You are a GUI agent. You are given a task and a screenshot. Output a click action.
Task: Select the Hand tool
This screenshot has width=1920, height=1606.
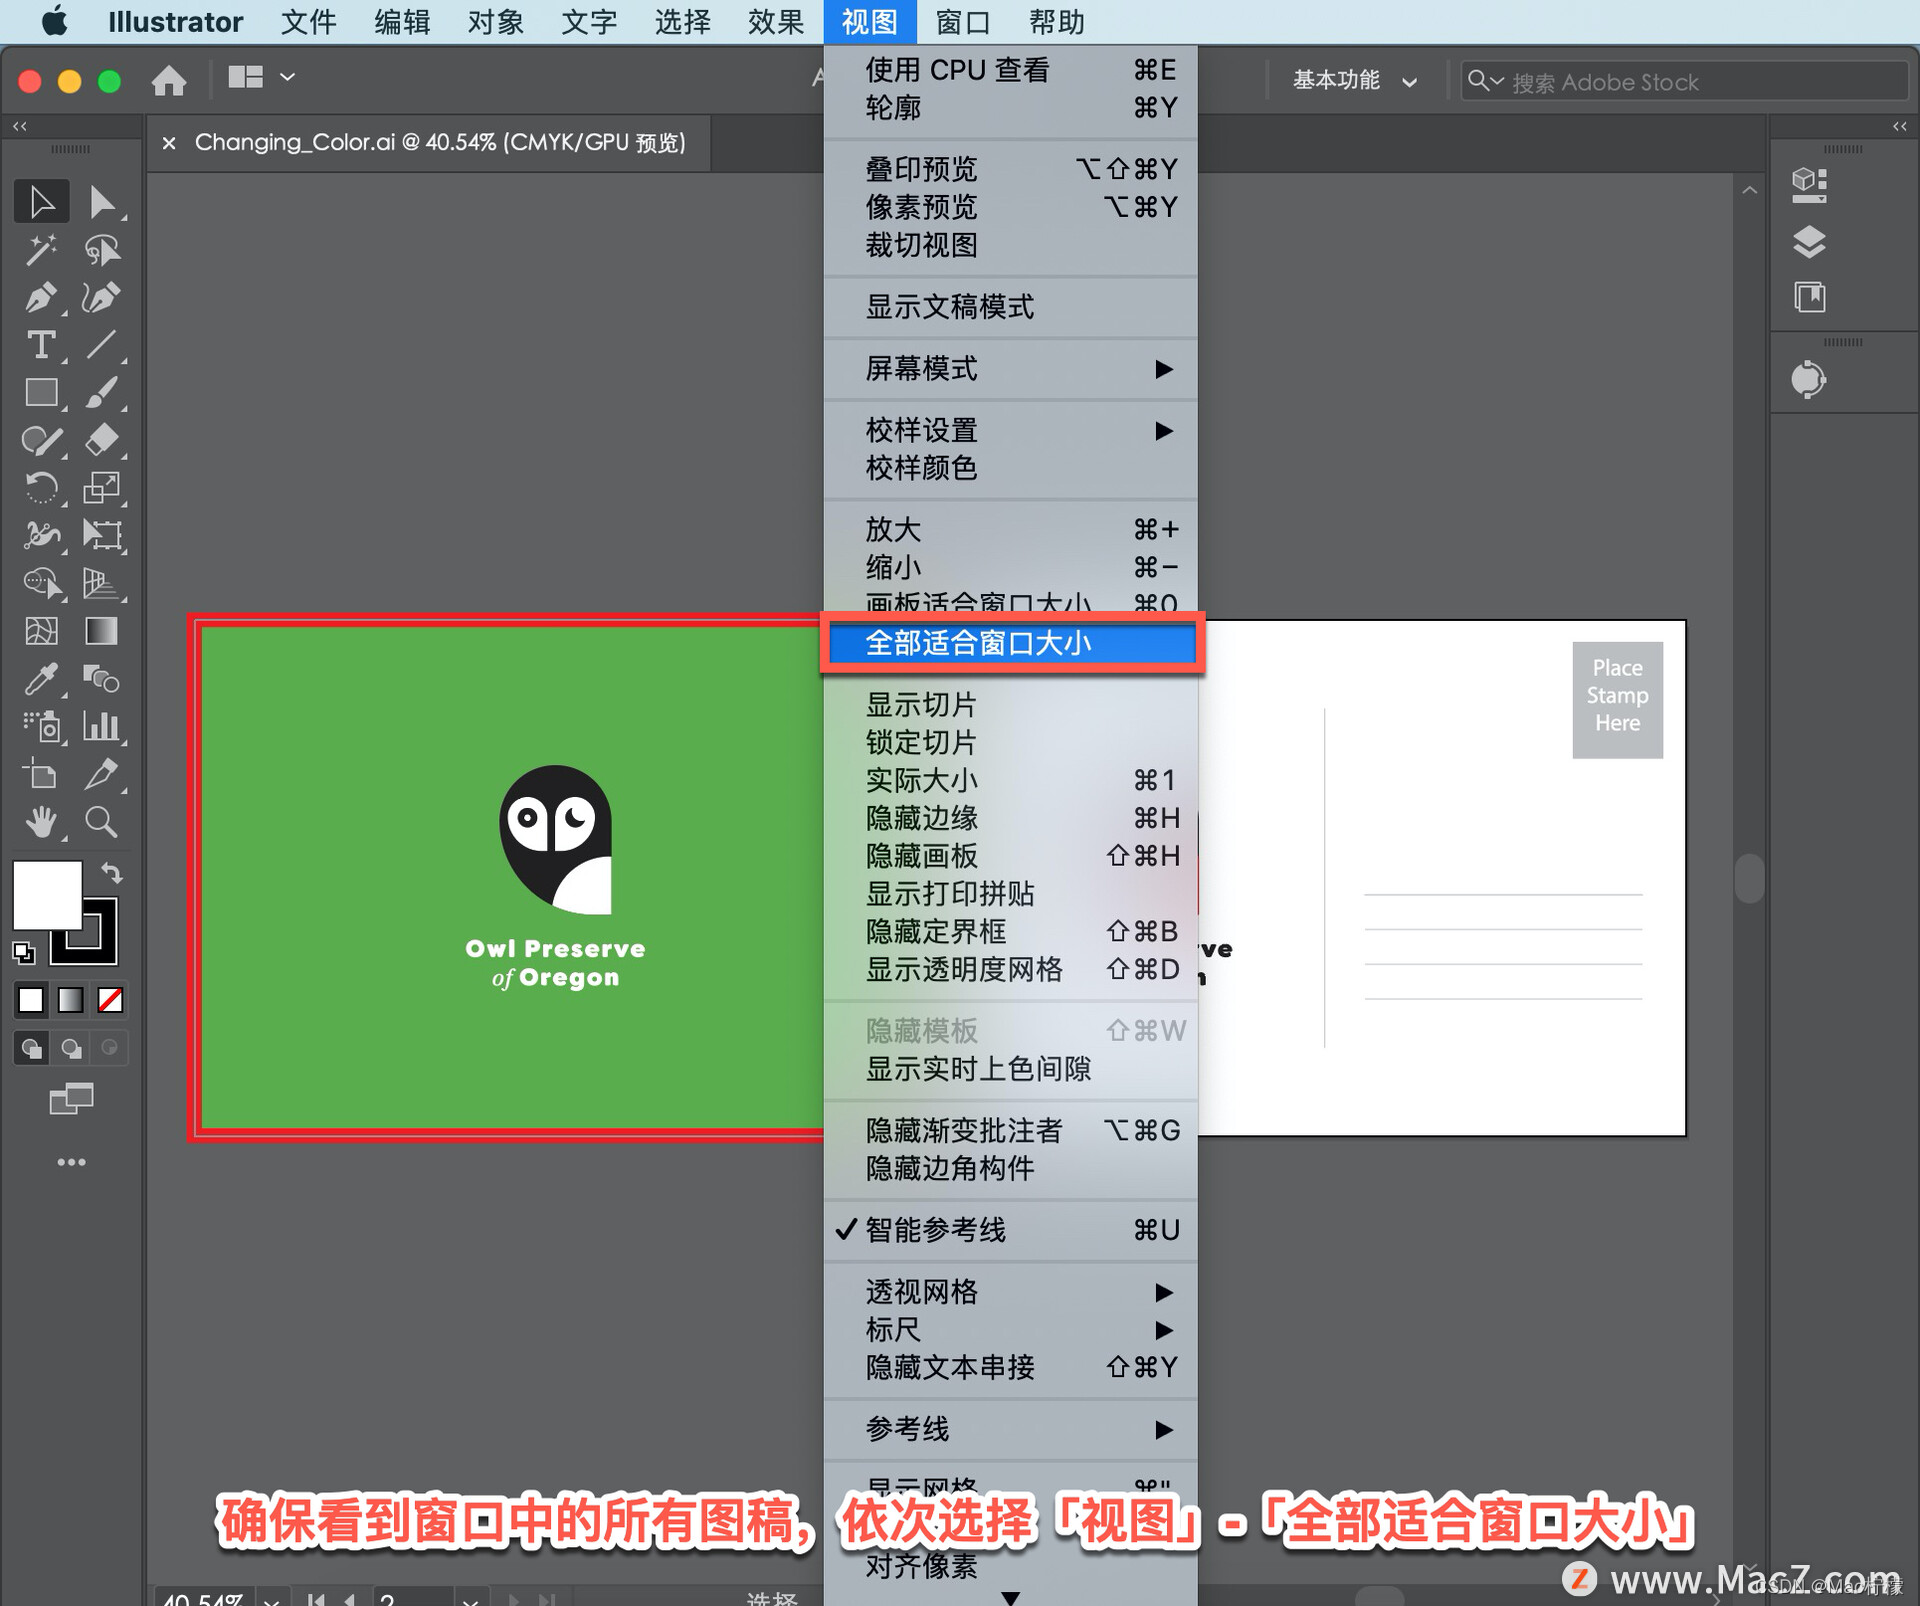tap(40, 822)
